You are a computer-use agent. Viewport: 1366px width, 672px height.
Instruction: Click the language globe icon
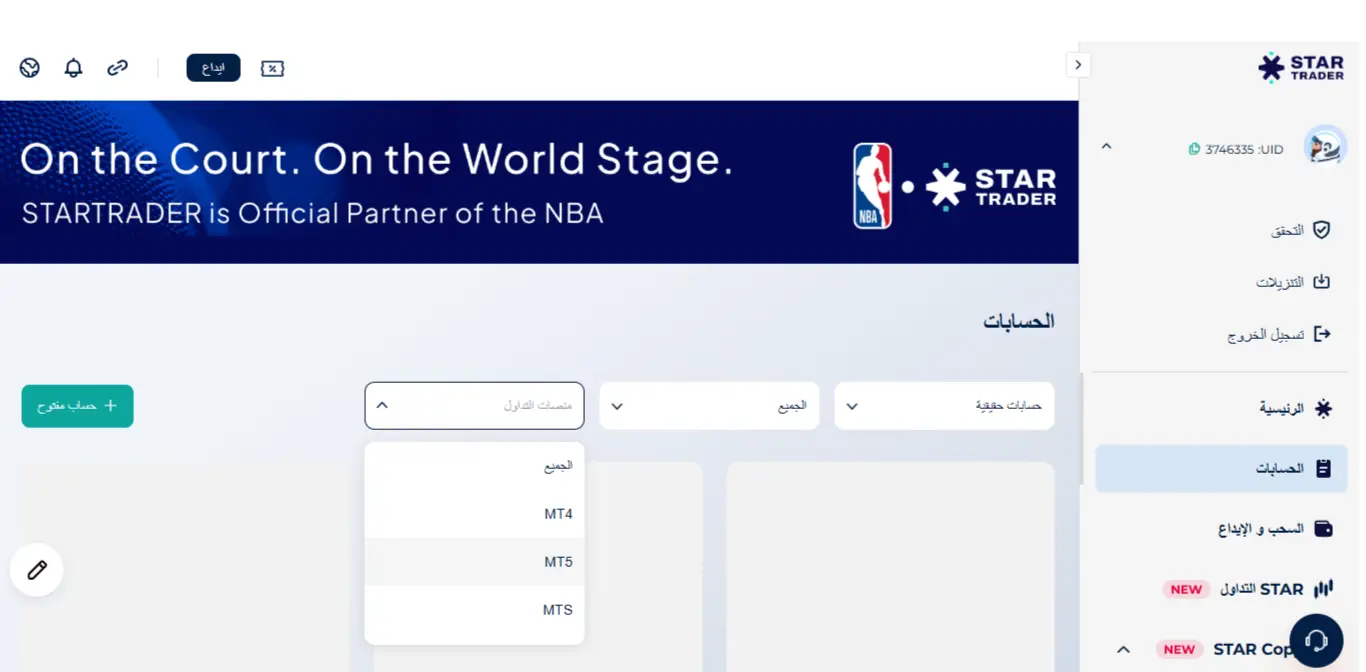pyautogui.click(x=30, y=68)
